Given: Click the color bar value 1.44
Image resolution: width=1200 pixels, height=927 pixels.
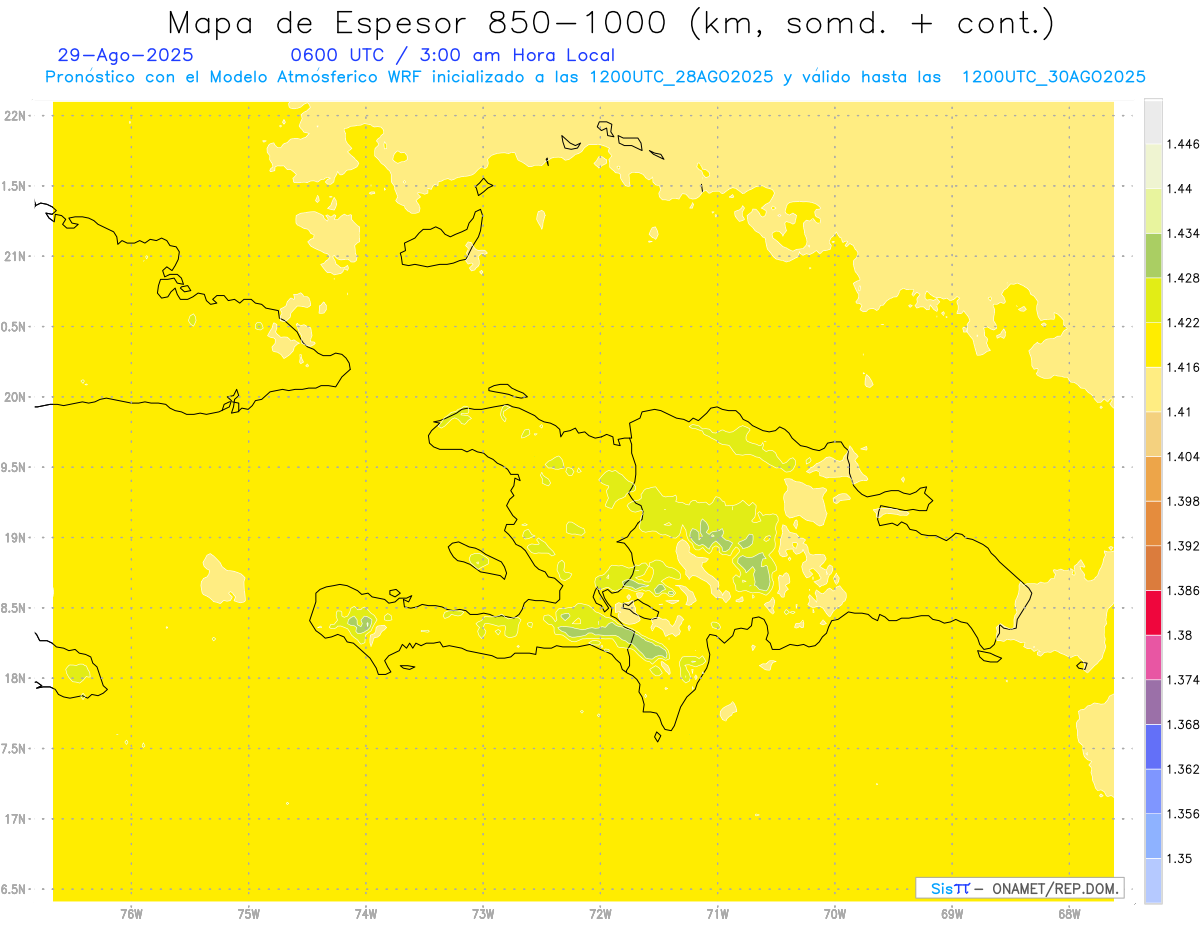Looking at the screenshot, I should [1179, 188].
